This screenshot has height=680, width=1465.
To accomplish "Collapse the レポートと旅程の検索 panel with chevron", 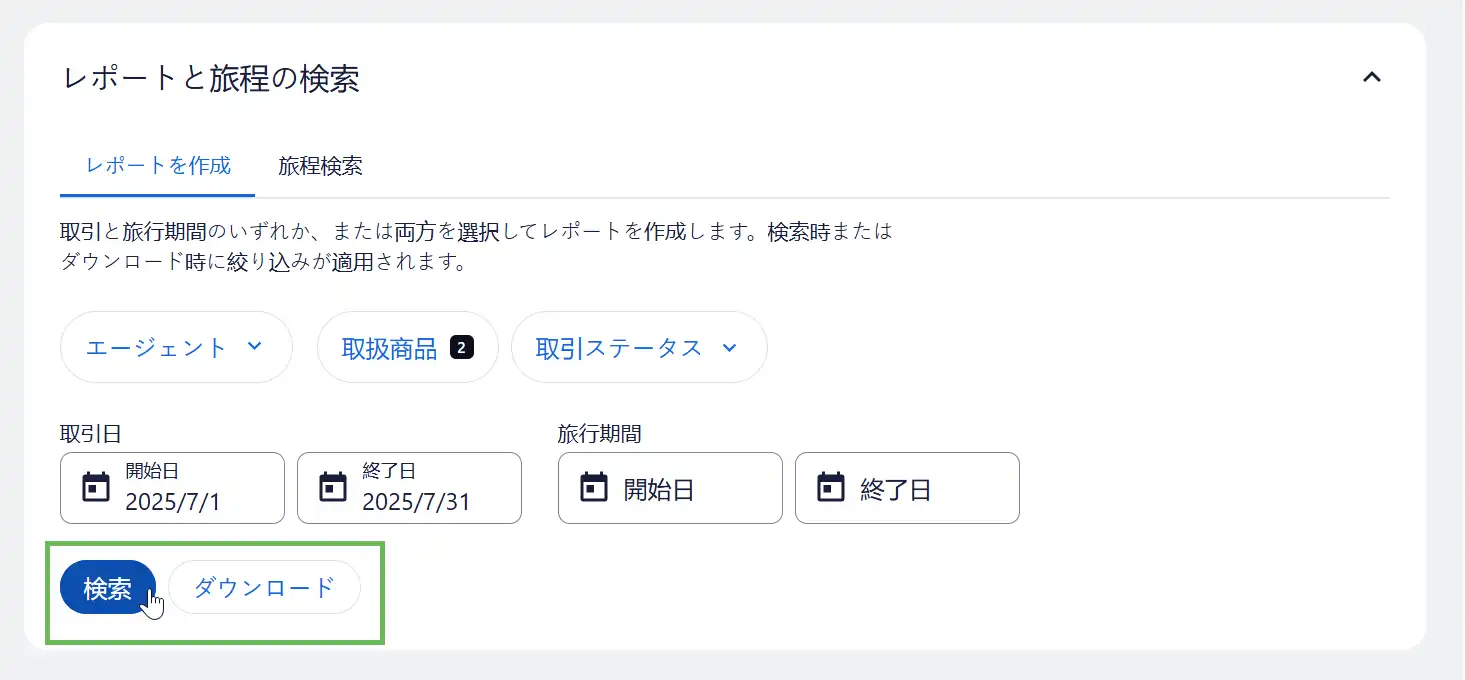I will [1372, 77].
